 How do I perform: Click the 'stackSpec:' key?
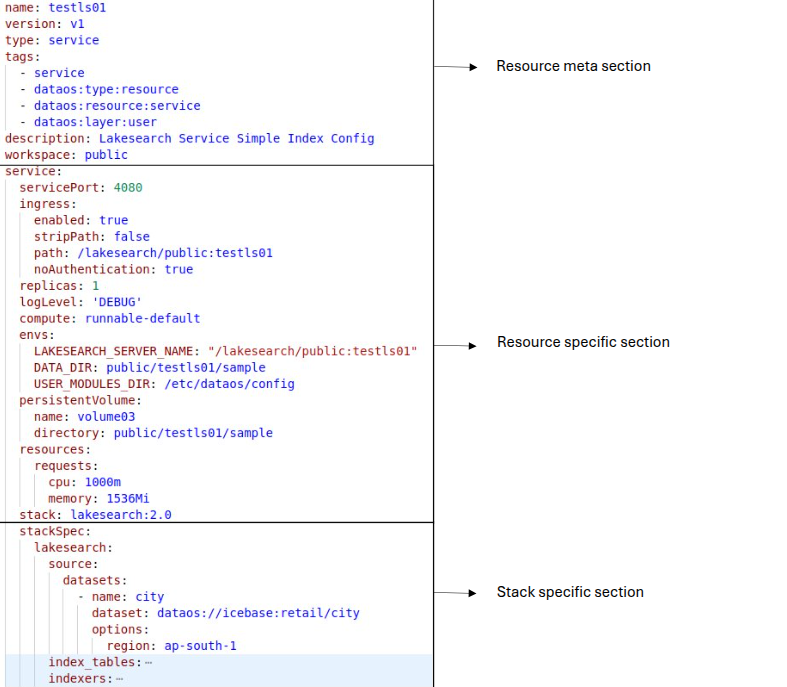(x=55, y=531)
